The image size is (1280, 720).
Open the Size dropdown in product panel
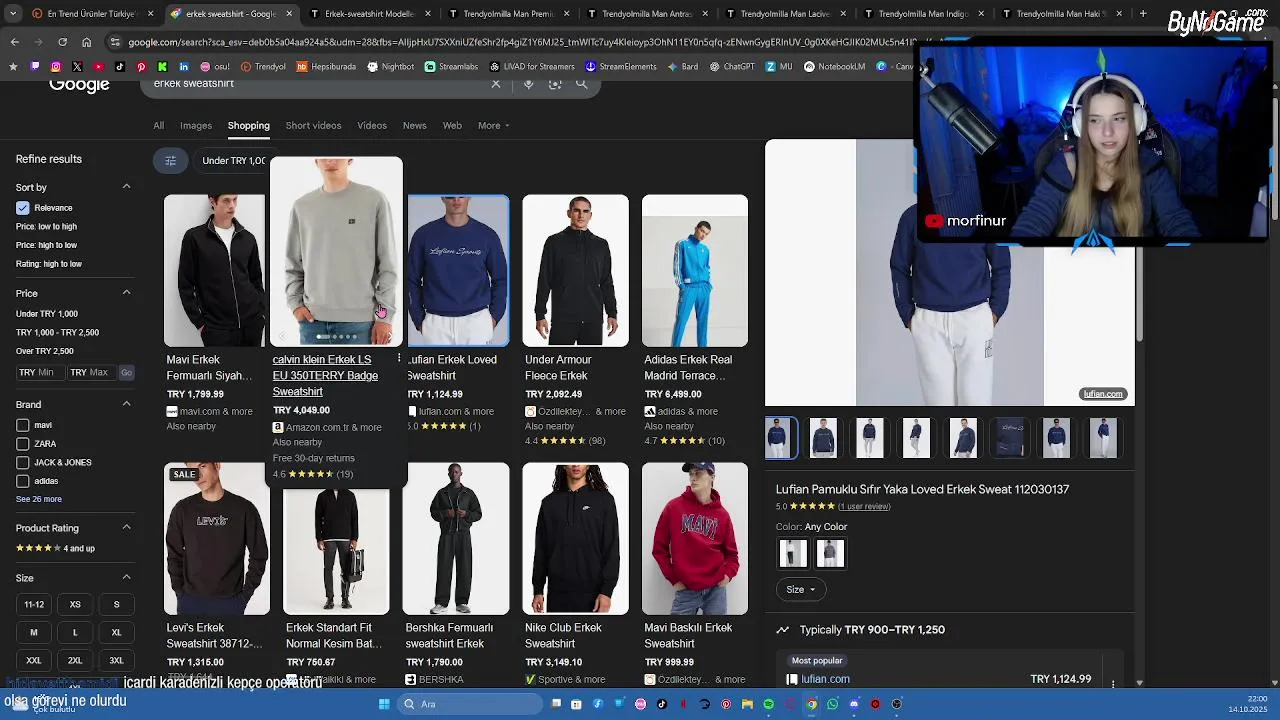point(800,589)
